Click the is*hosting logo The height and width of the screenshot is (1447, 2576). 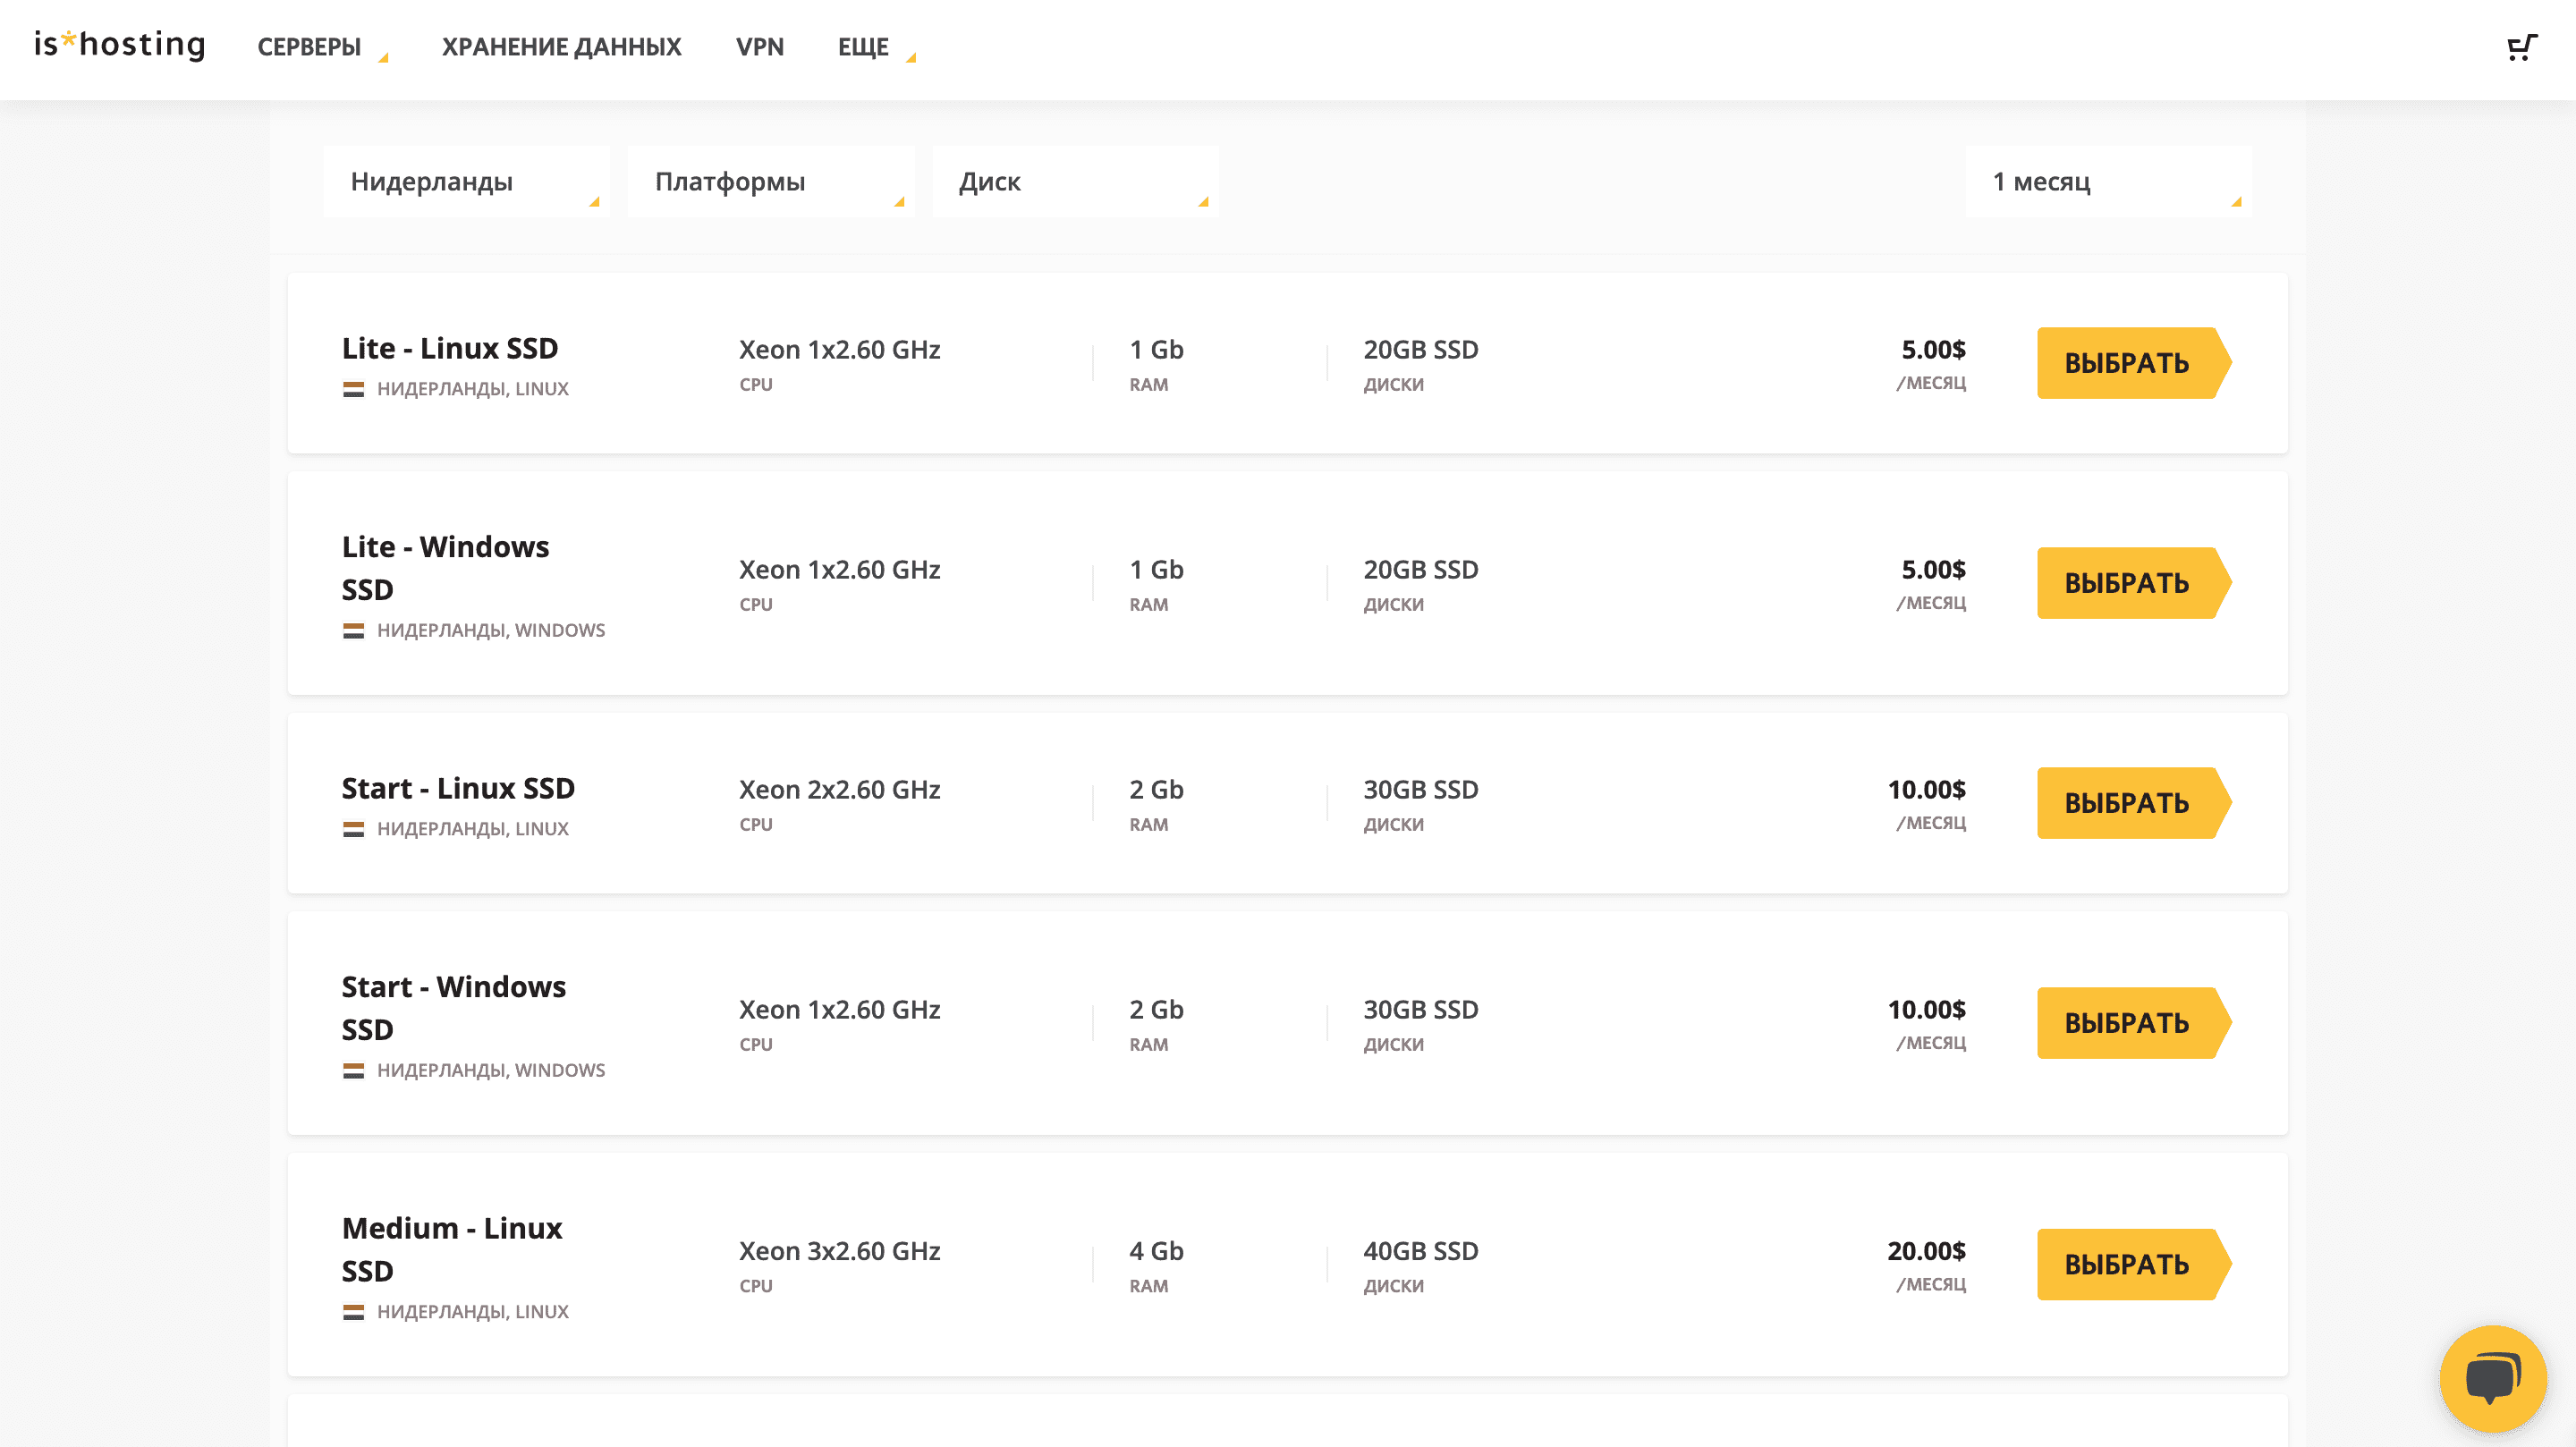click(120, 44)
